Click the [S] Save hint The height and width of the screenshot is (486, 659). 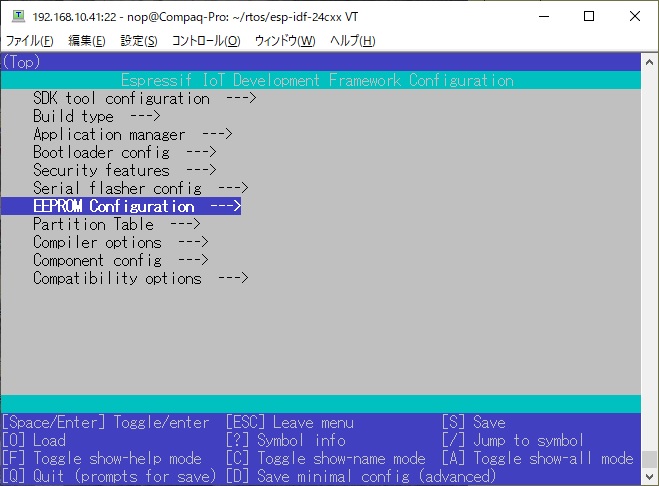click(474, 423)
